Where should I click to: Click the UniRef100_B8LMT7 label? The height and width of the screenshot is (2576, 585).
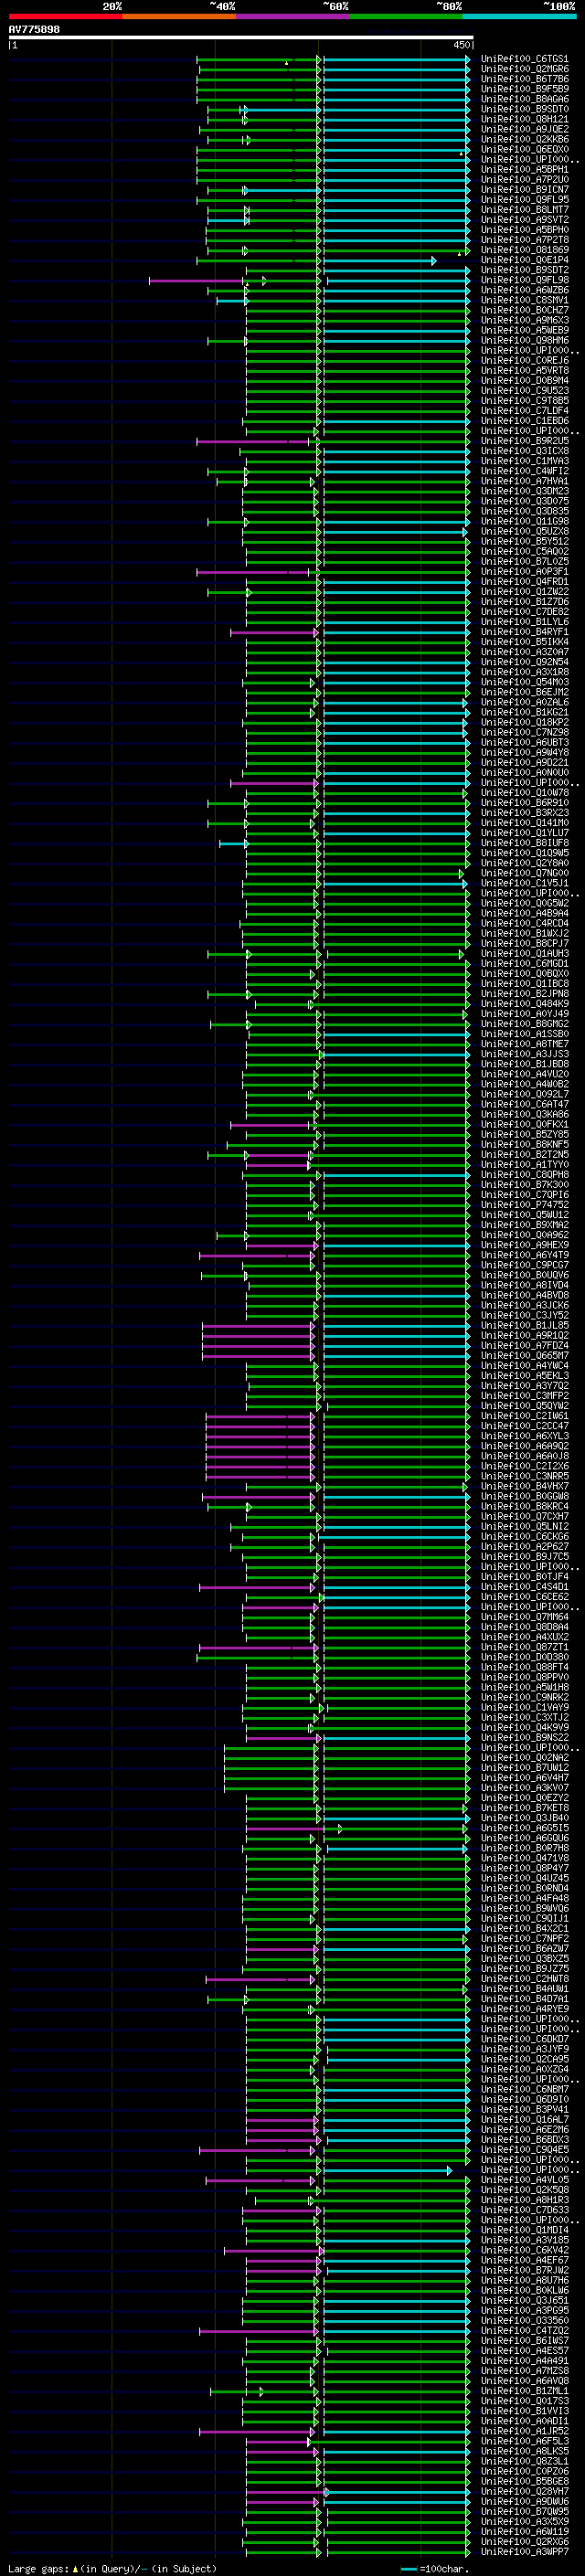click(x=524, y=210)
